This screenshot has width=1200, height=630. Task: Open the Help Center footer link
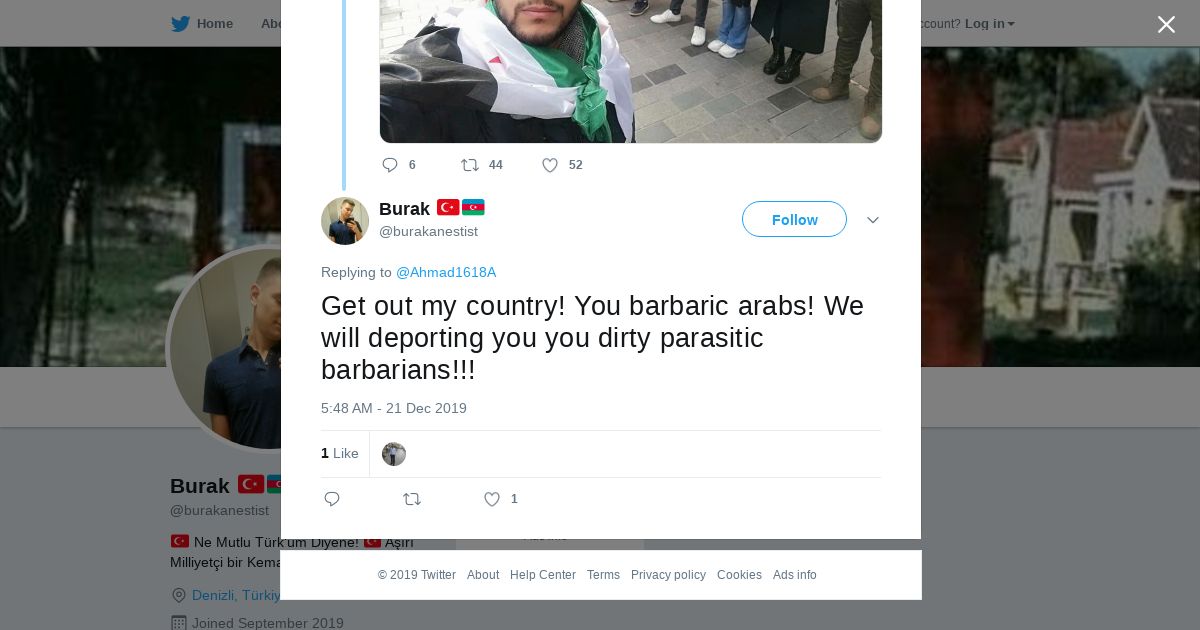click(543, 575)
